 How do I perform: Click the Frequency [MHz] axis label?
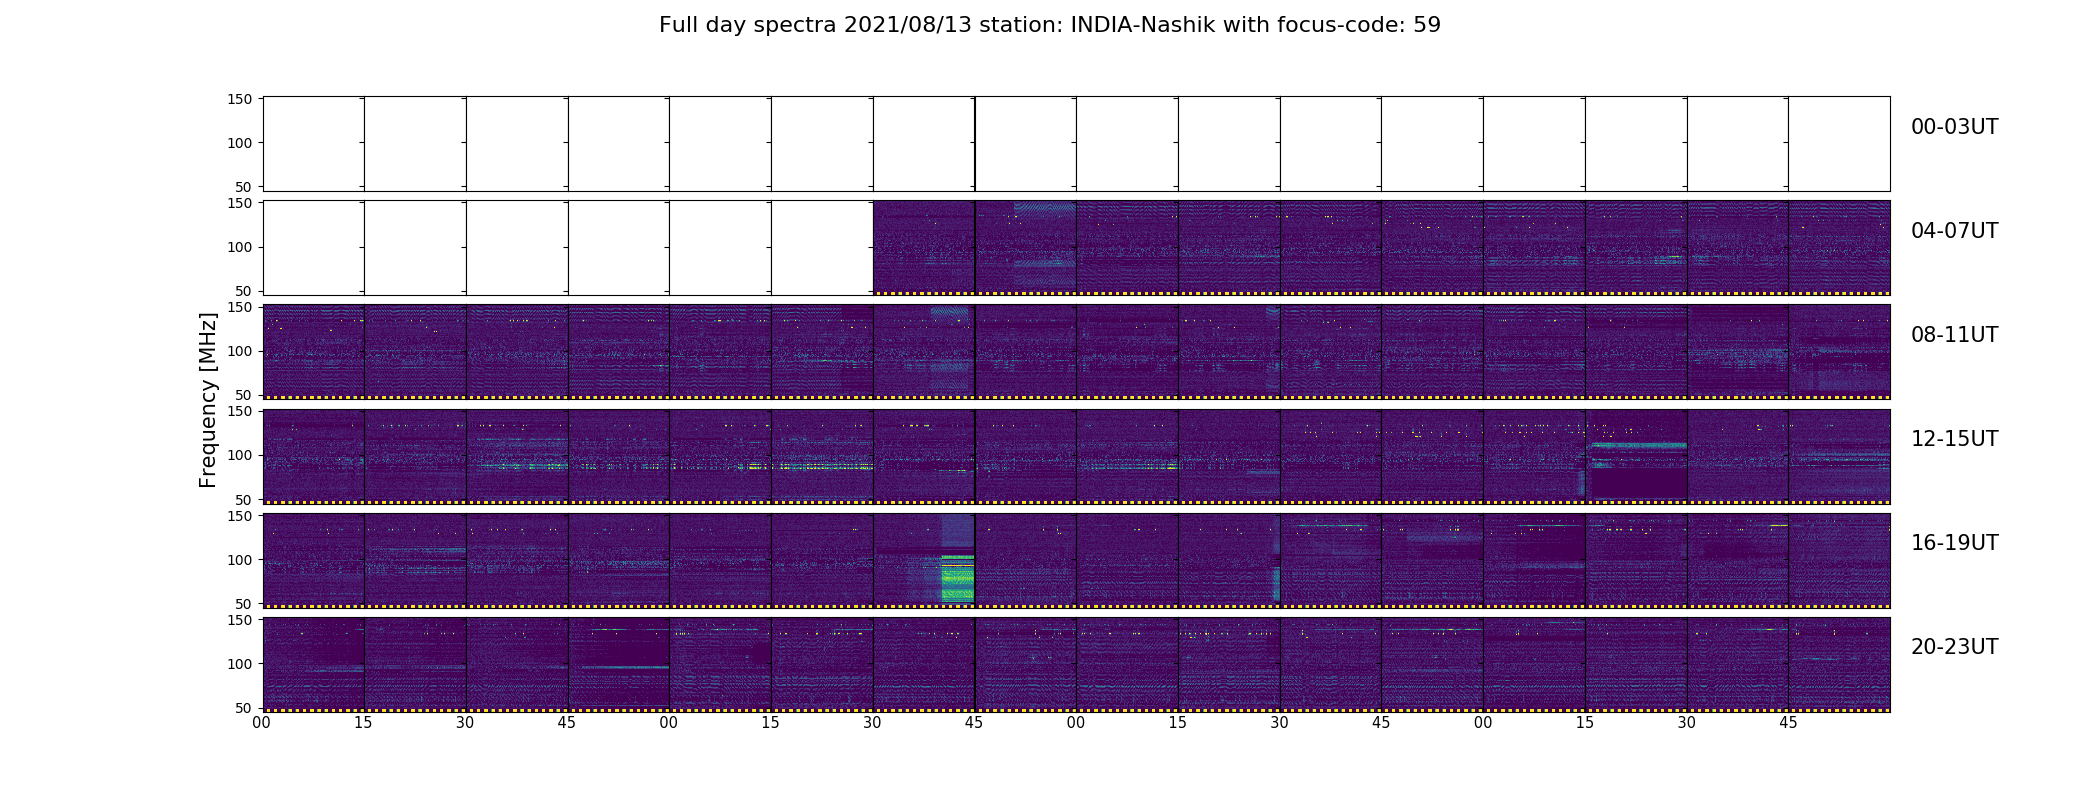click(x=208, y=400)
